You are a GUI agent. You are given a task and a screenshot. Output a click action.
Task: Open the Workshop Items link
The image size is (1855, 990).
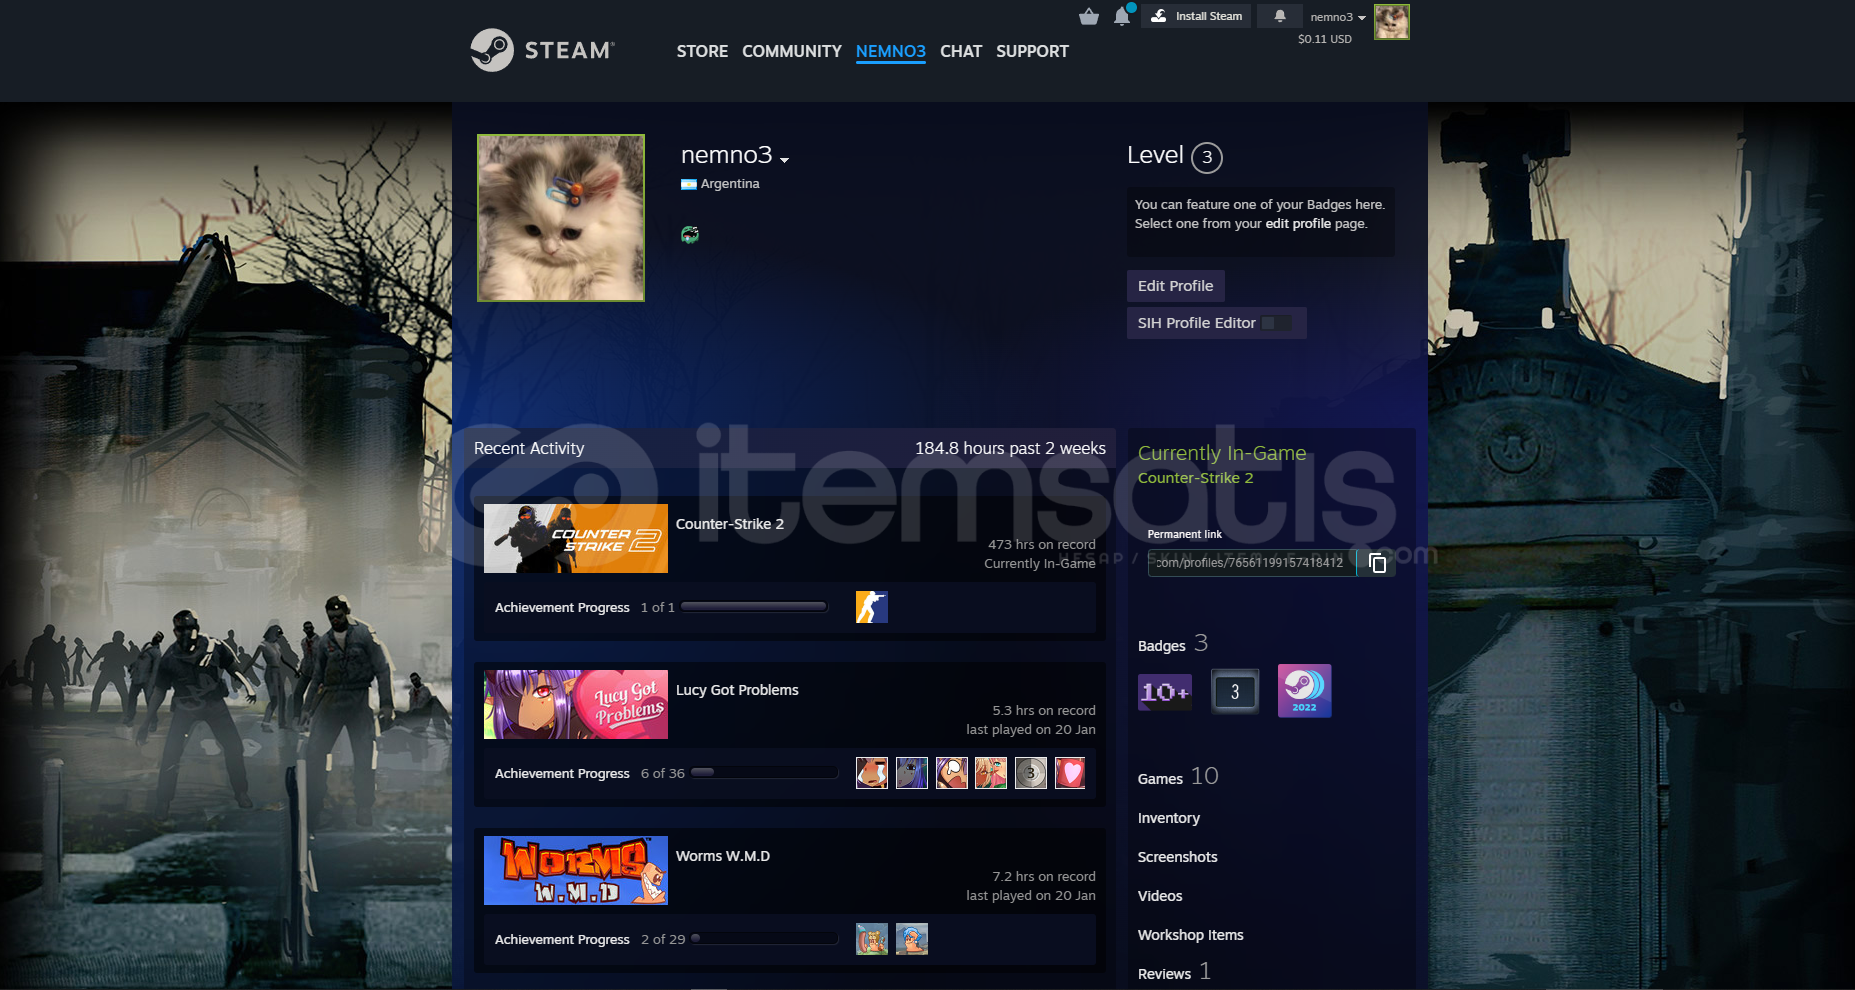[x=1190, y=935]
